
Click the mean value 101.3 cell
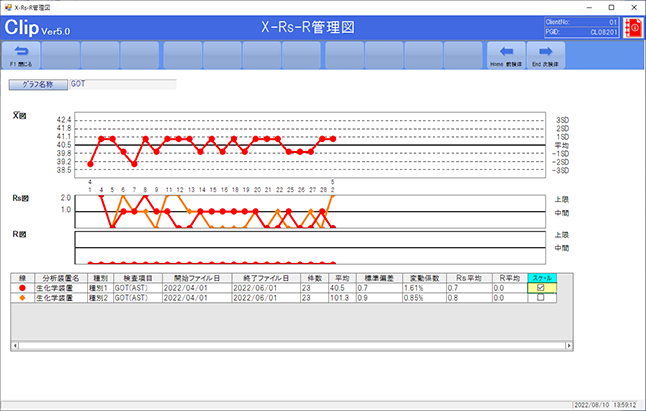click(342, 298)
